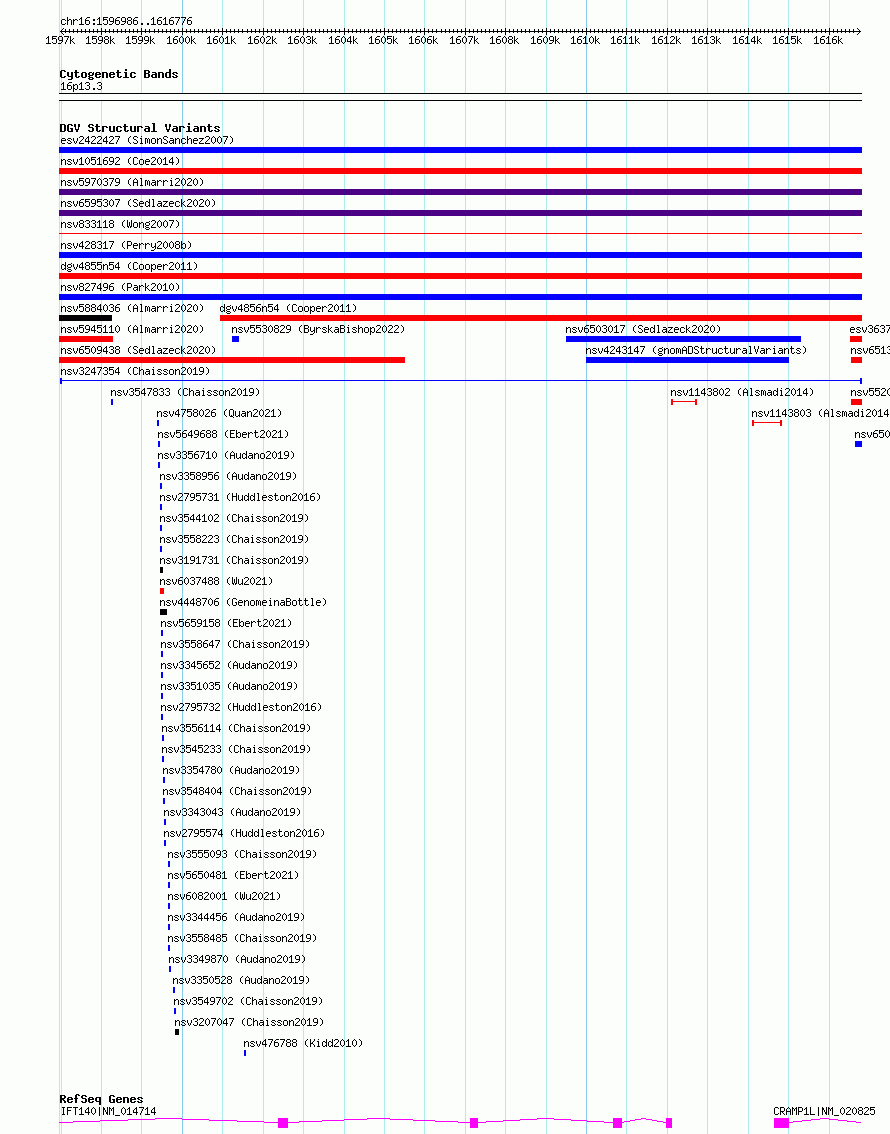Click nsv3350528 (Audano2019) label

point(241,979)
